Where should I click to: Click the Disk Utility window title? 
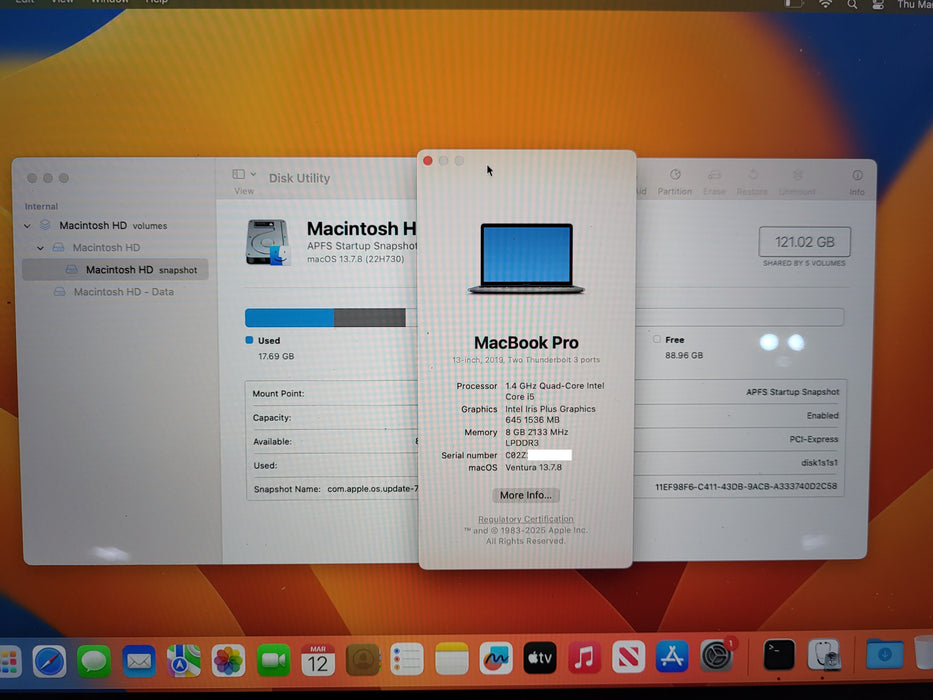(x=299, y=178)
